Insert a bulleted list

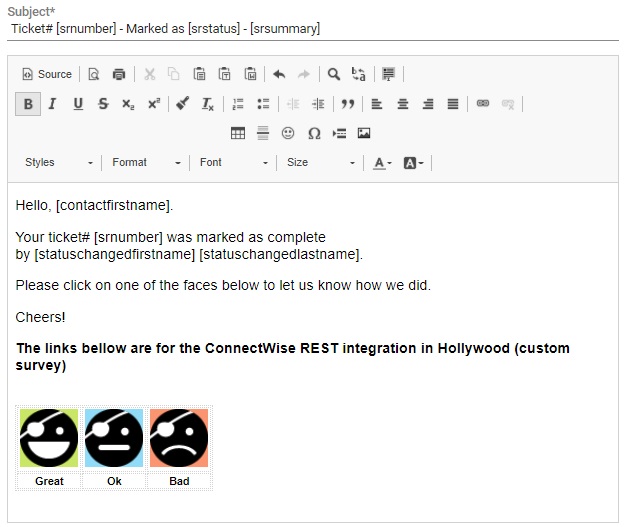click(x=263, y=104)
